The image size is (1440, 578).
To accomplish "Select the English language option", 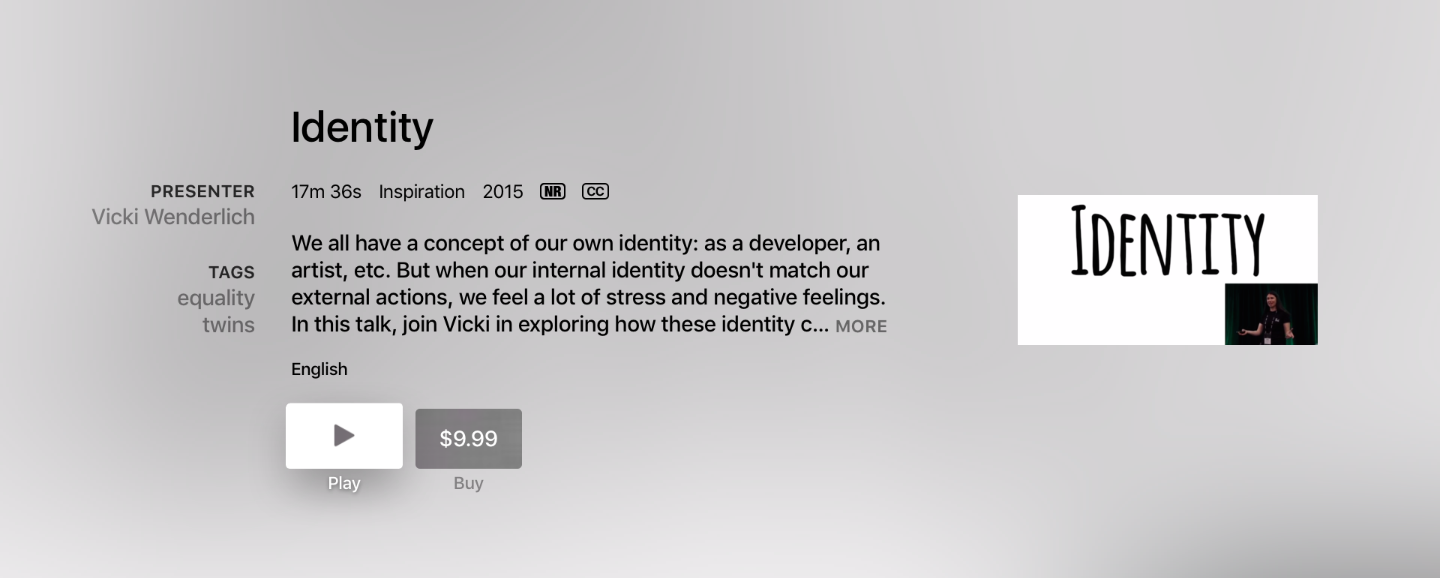I will (319, 369).
